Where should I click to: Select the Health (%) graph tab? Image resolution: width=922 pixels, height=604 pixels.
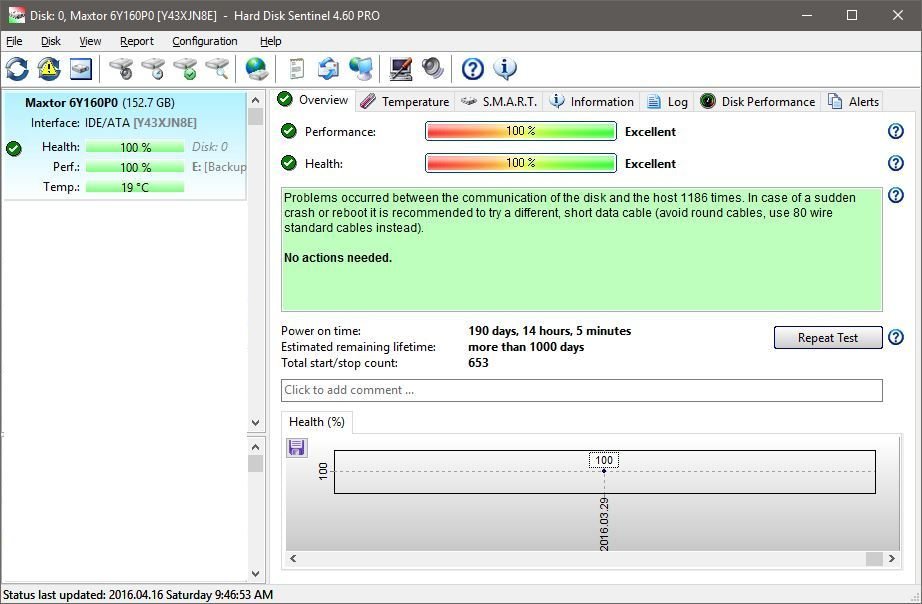point(317,422)
